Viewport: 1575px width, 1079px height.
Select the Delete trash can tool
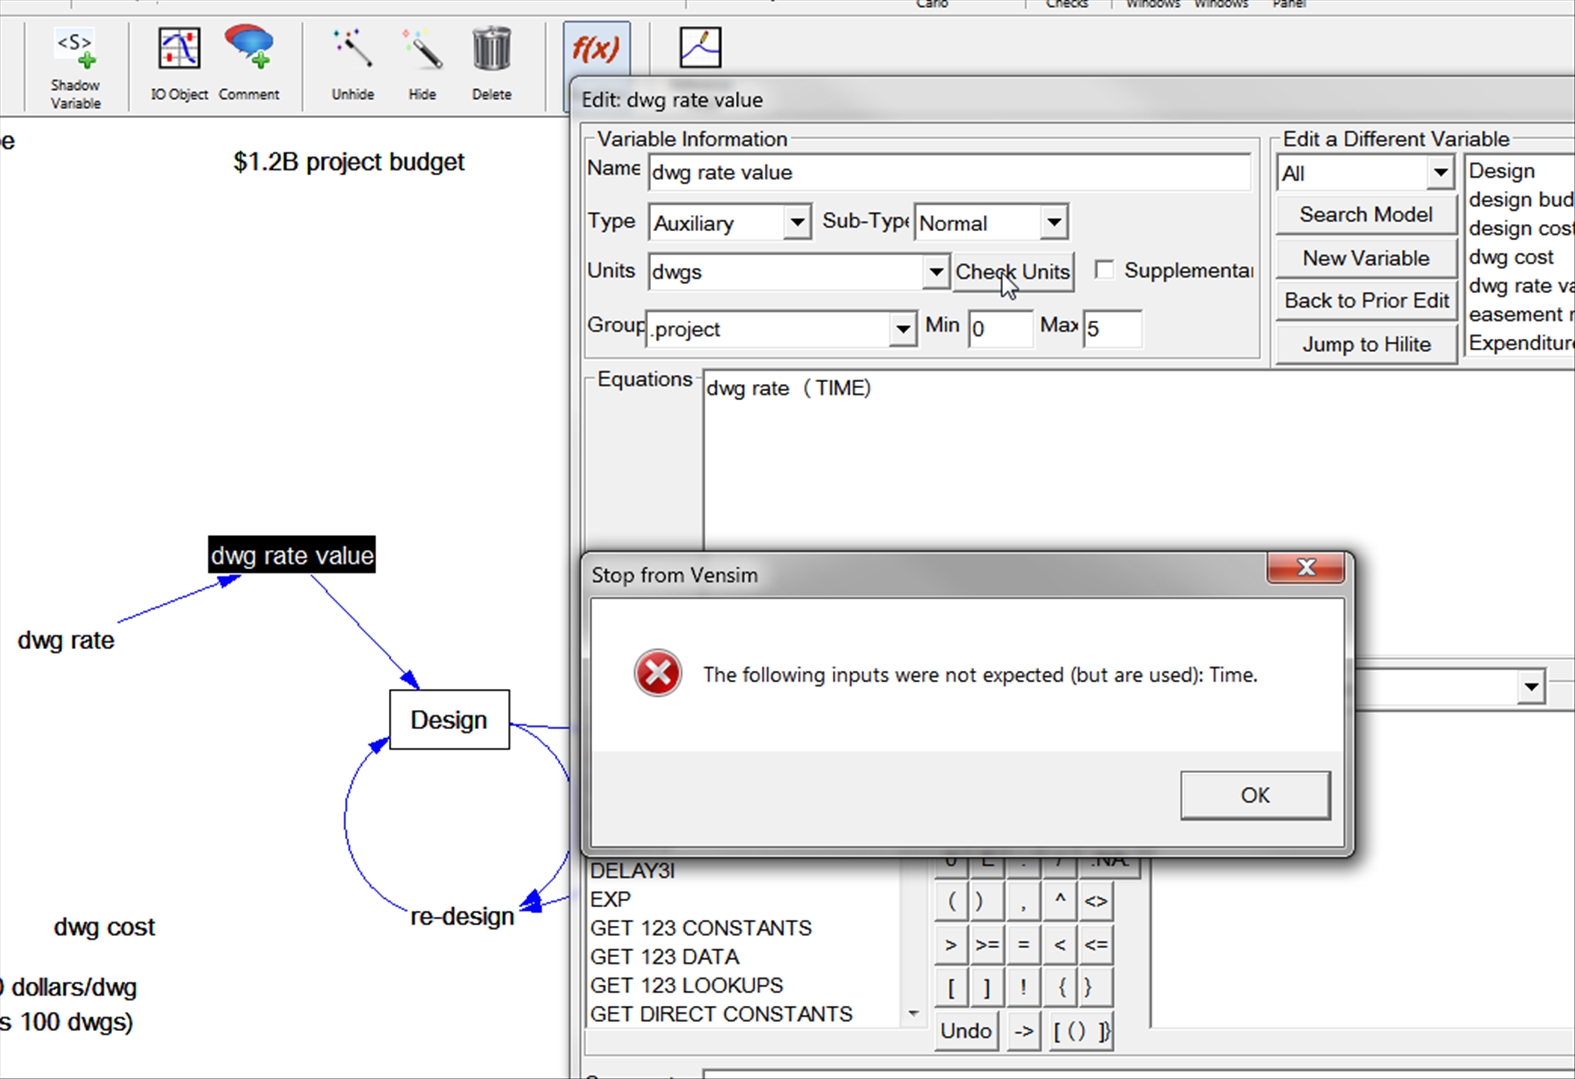click(x=491, y=65)
